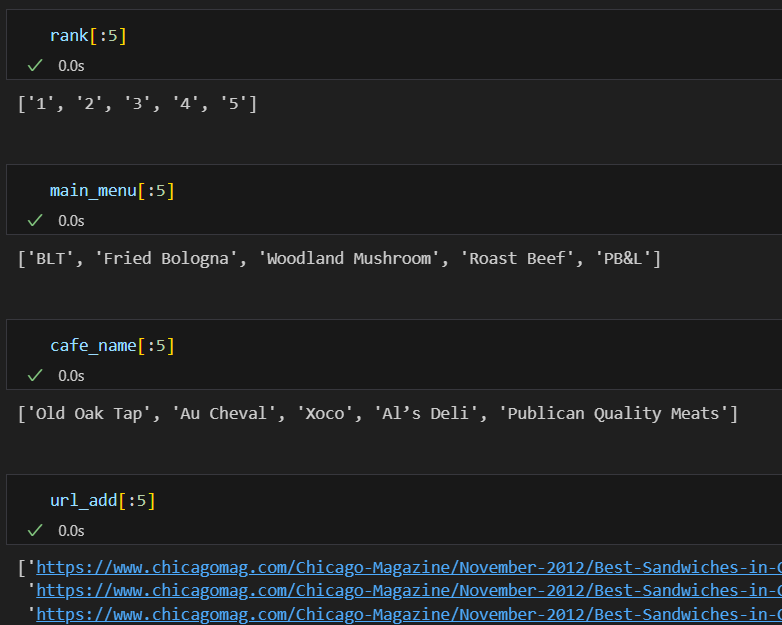
Task: Open the first chicagomag.com URL link
Action: point(409,568)
